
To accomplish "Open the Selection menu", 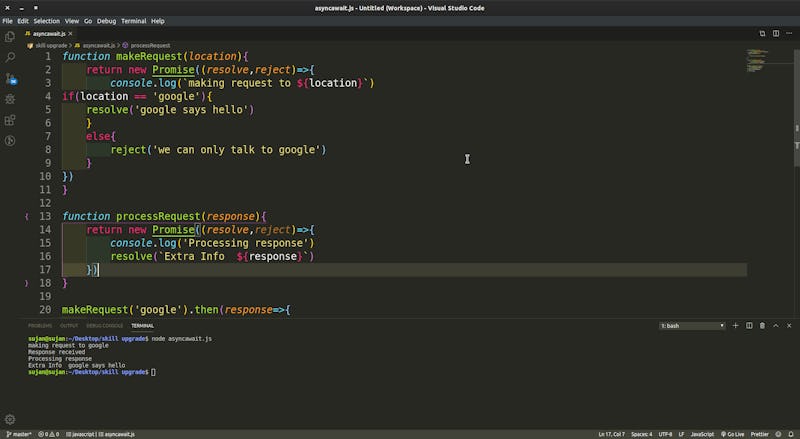I will (46, 20).
